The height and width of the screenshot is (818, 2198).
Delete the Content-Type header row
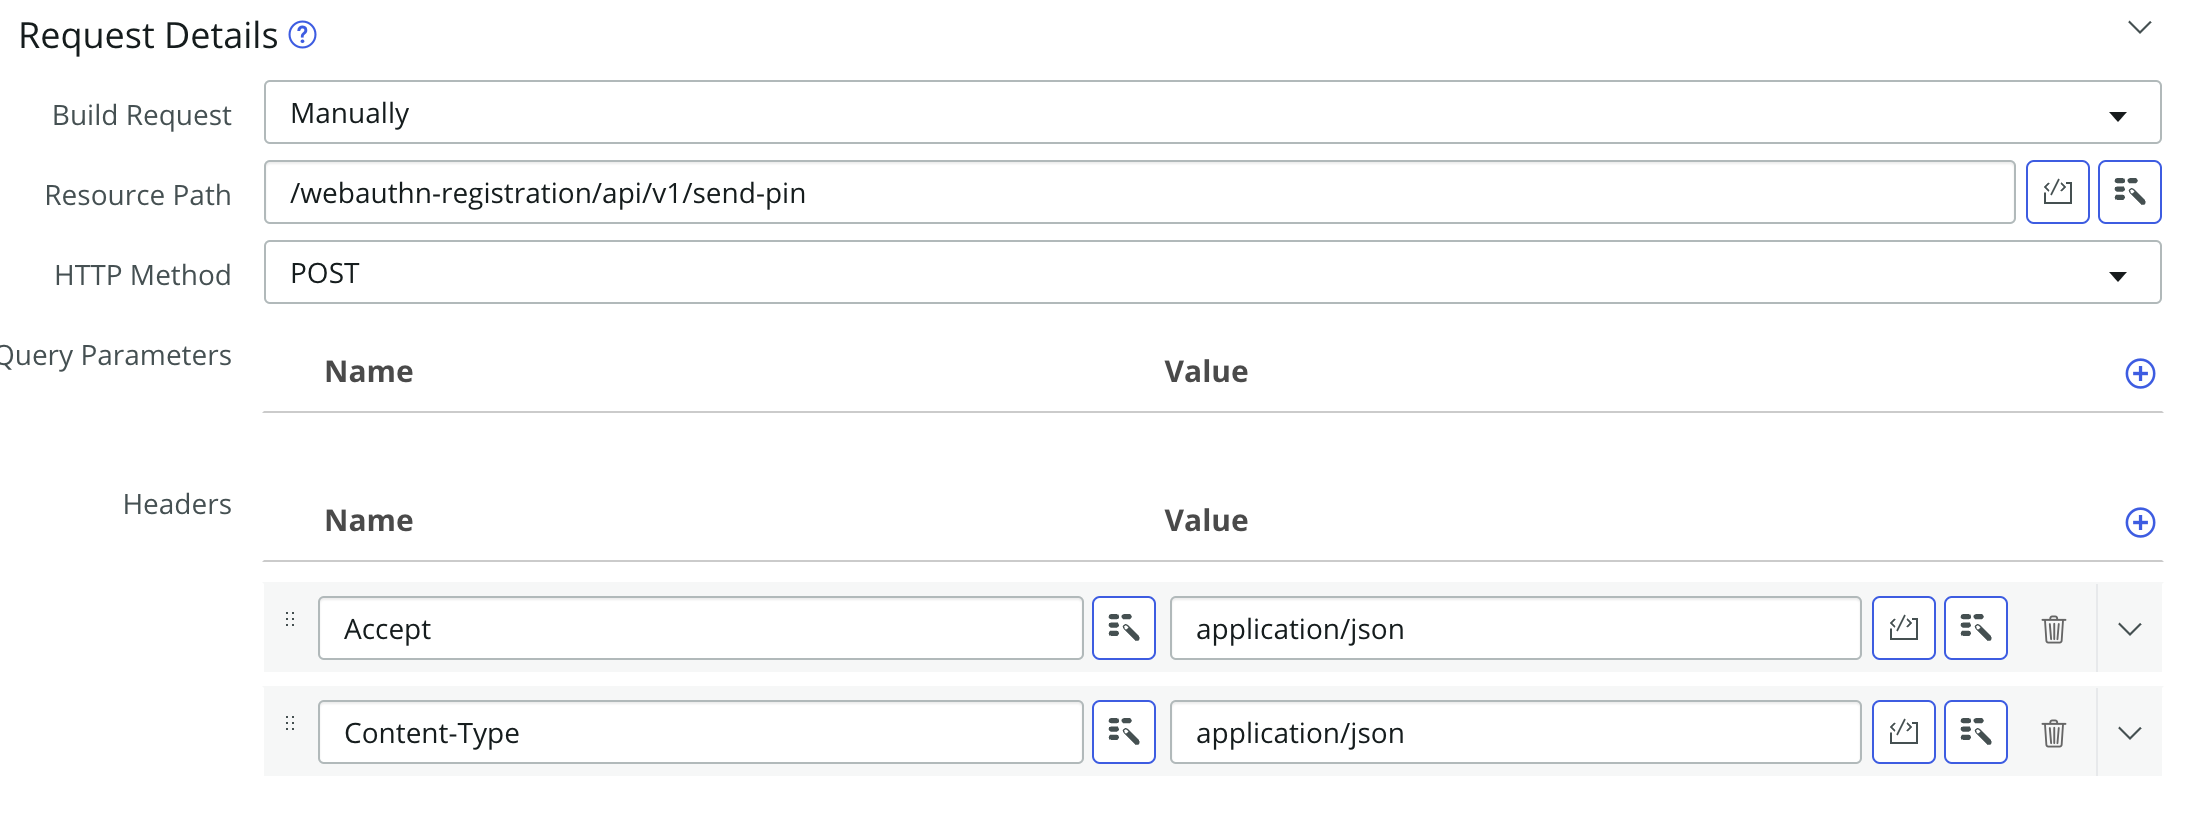click(x=2053, y=733)
